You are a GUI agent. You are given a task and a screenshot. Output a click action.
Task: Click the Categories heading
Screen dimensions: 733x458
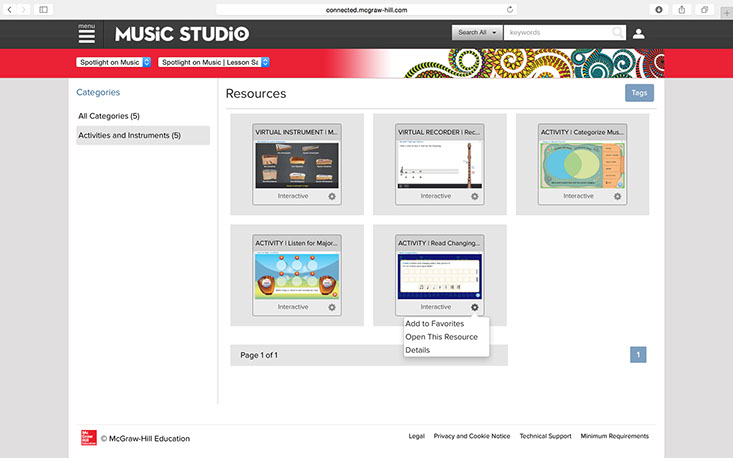click(98, 92)
